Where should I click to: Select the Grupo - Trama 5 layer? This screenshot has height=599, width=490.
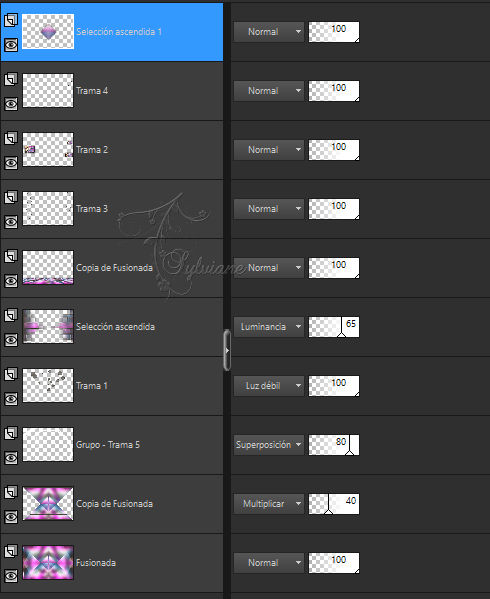point(112,445)
